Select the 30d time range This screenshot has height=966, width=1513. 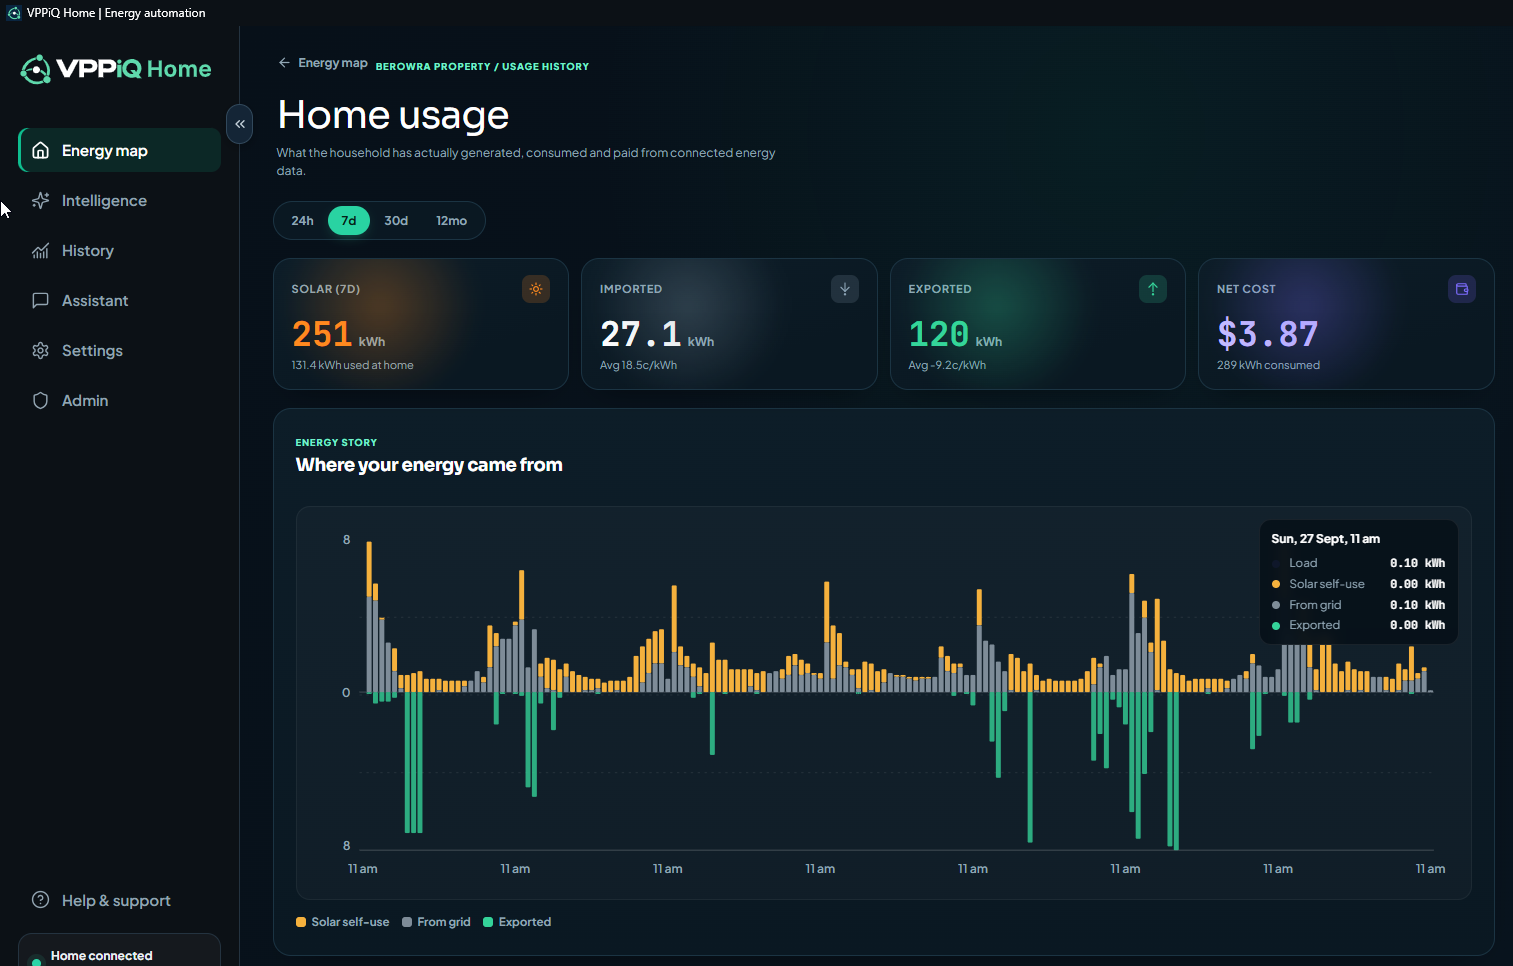pos(396,221)
